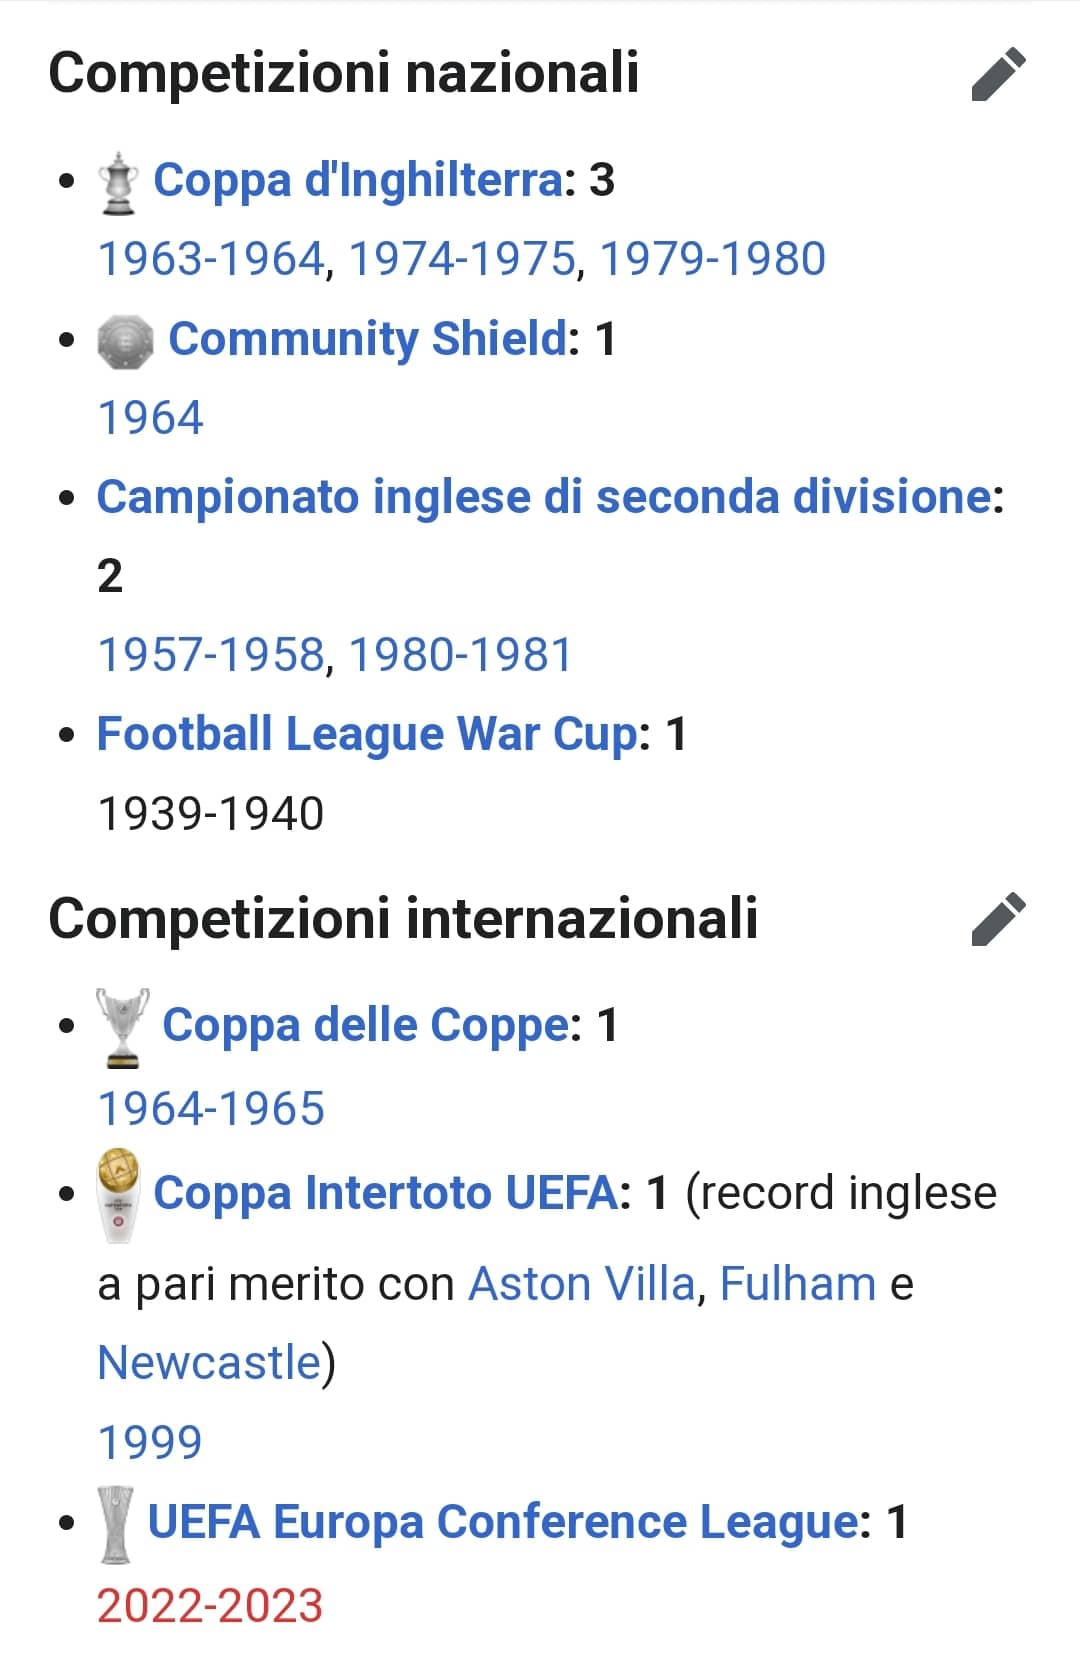Click the UEFA Europa Conference League trophy icon
This screenshot has width=1080, height=1655.
117,1522
